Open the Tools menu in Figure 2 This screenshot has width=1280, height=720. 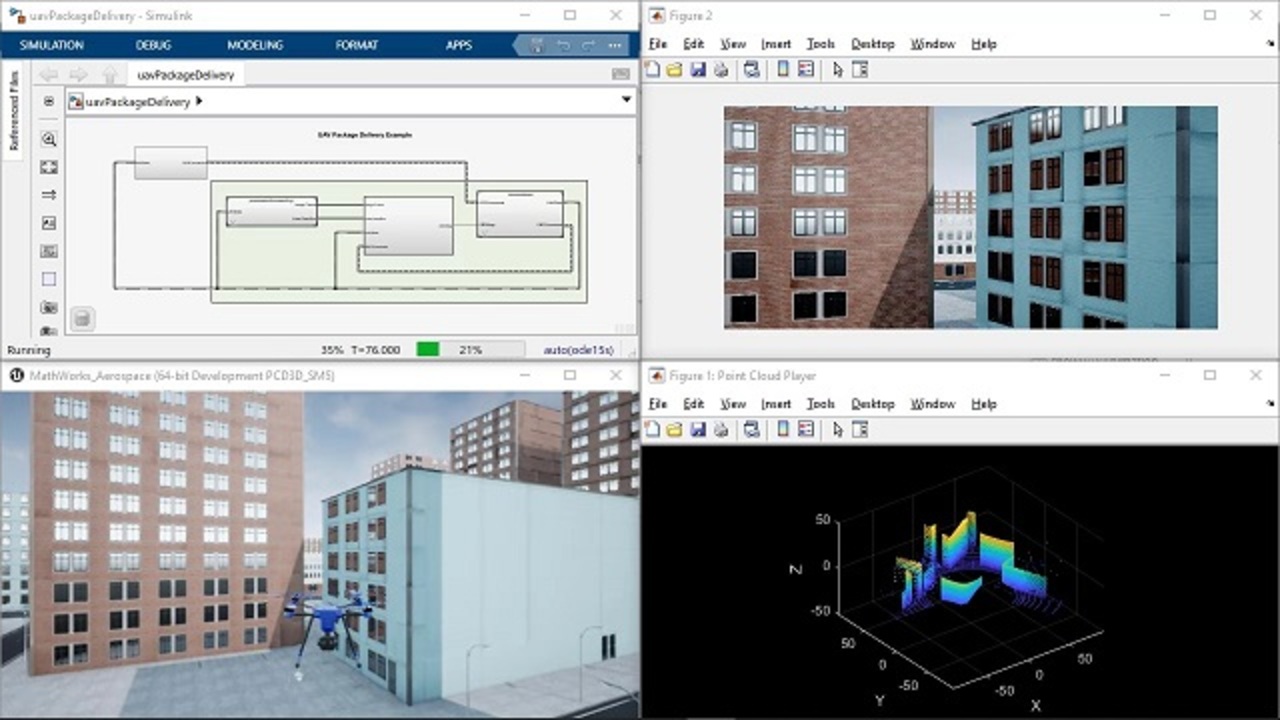click(820, 44)
